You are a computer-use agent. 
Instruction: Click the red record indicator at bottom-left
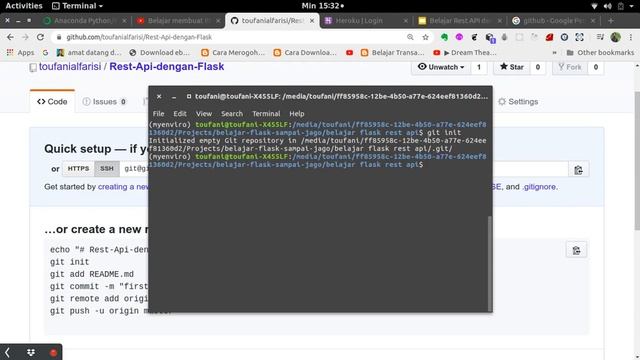pyautogui.click(x=53, y=353)
